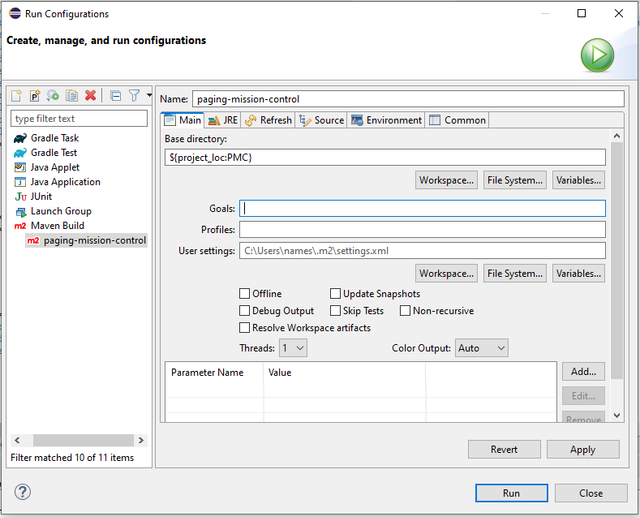The height and width of the screenshot is (518, 640).
Task: Click into the Goals field
Action: tap(422, 209)
